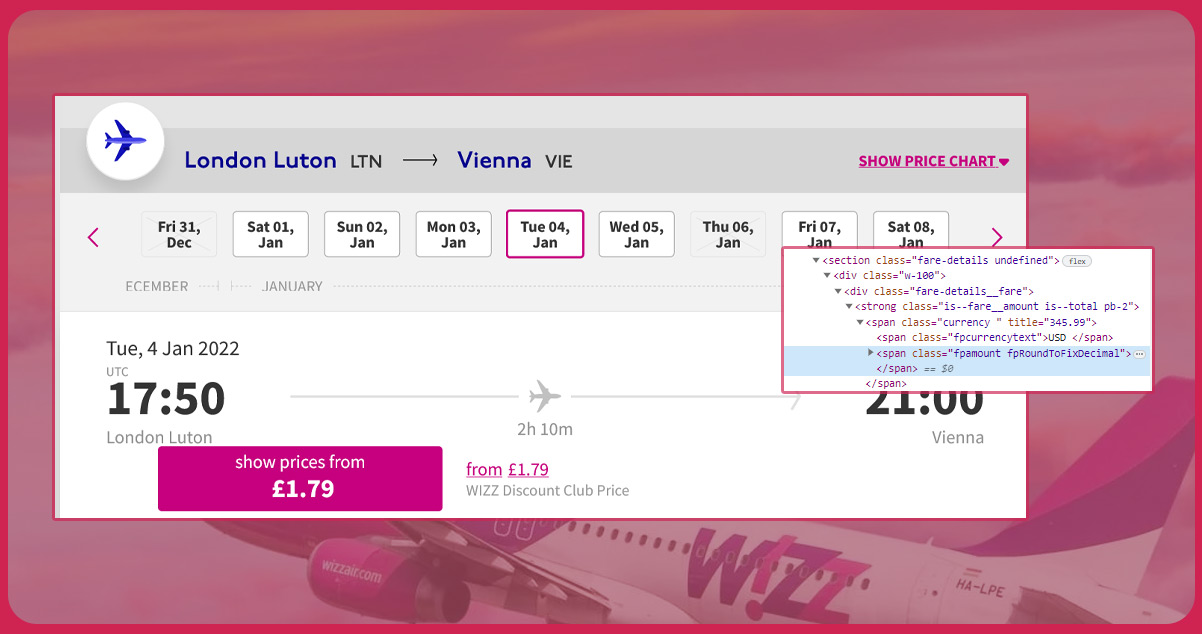The image size is (1202, 634).
Task: Click the ellipsis icon on the highlighted span
Action: 1138,353
